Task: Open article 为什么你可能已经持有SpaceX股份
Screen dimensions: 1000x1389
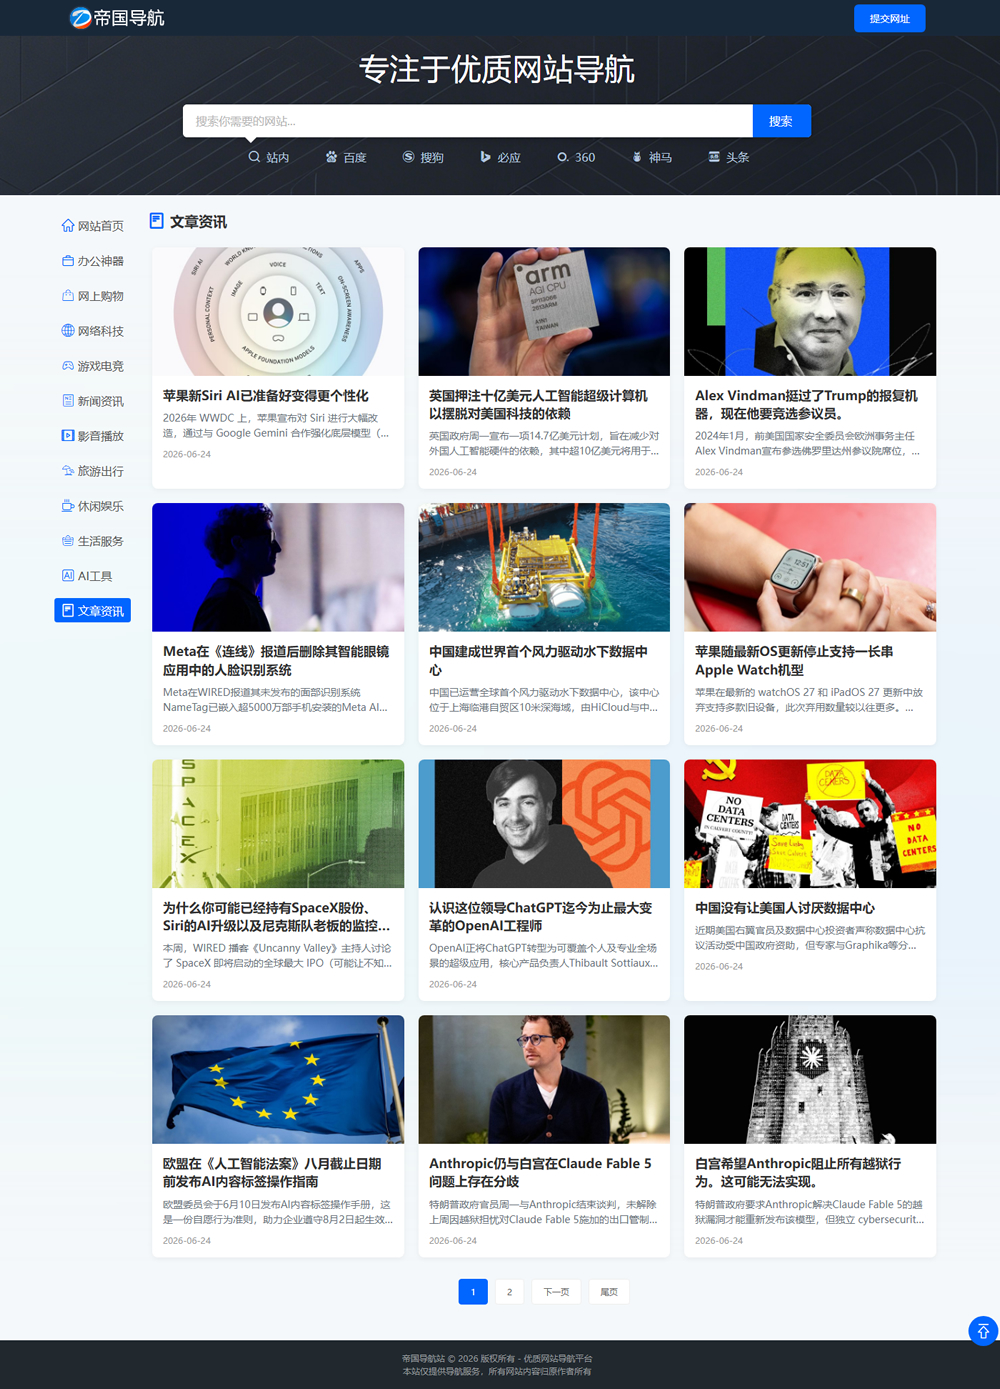Action: (276, 917)
